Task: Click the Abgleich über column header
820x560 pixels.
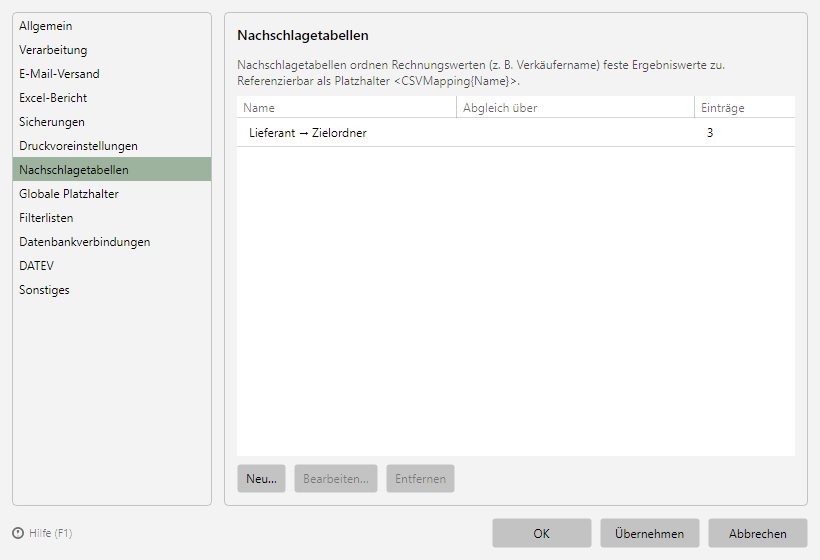Action: (x=575, y=108)
